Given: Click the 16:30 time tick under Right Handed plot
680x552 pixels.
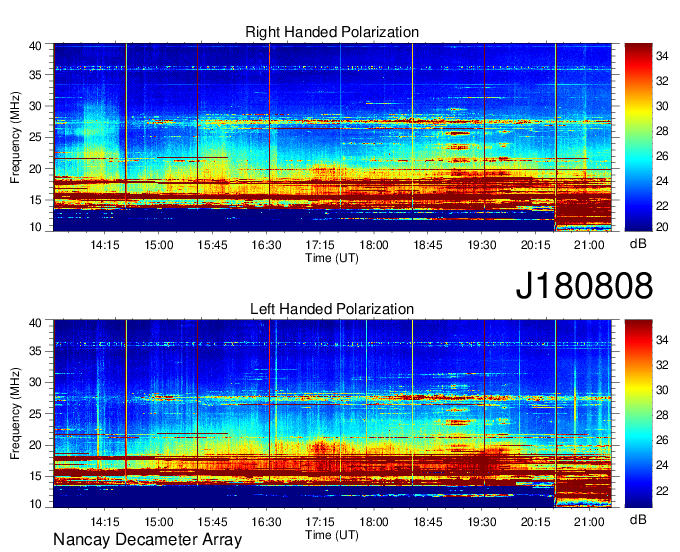Looking at the screenshot, I should [x=266, y=245].
